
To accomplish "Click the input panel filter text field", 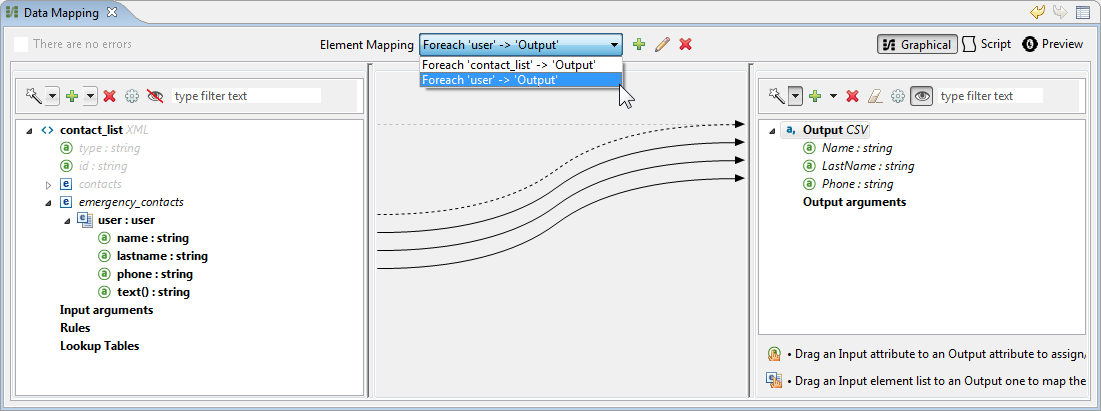I will (x=246, y=96).
